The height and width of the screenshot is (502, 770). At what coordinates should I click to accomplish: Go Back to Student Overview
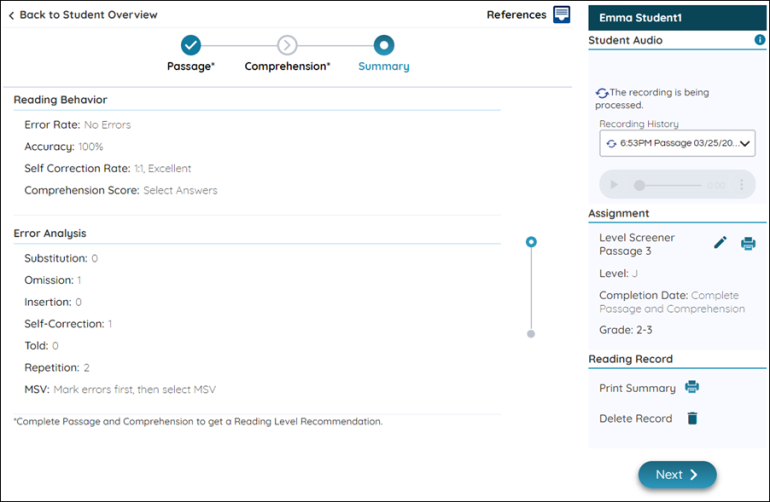coord(88,15)
